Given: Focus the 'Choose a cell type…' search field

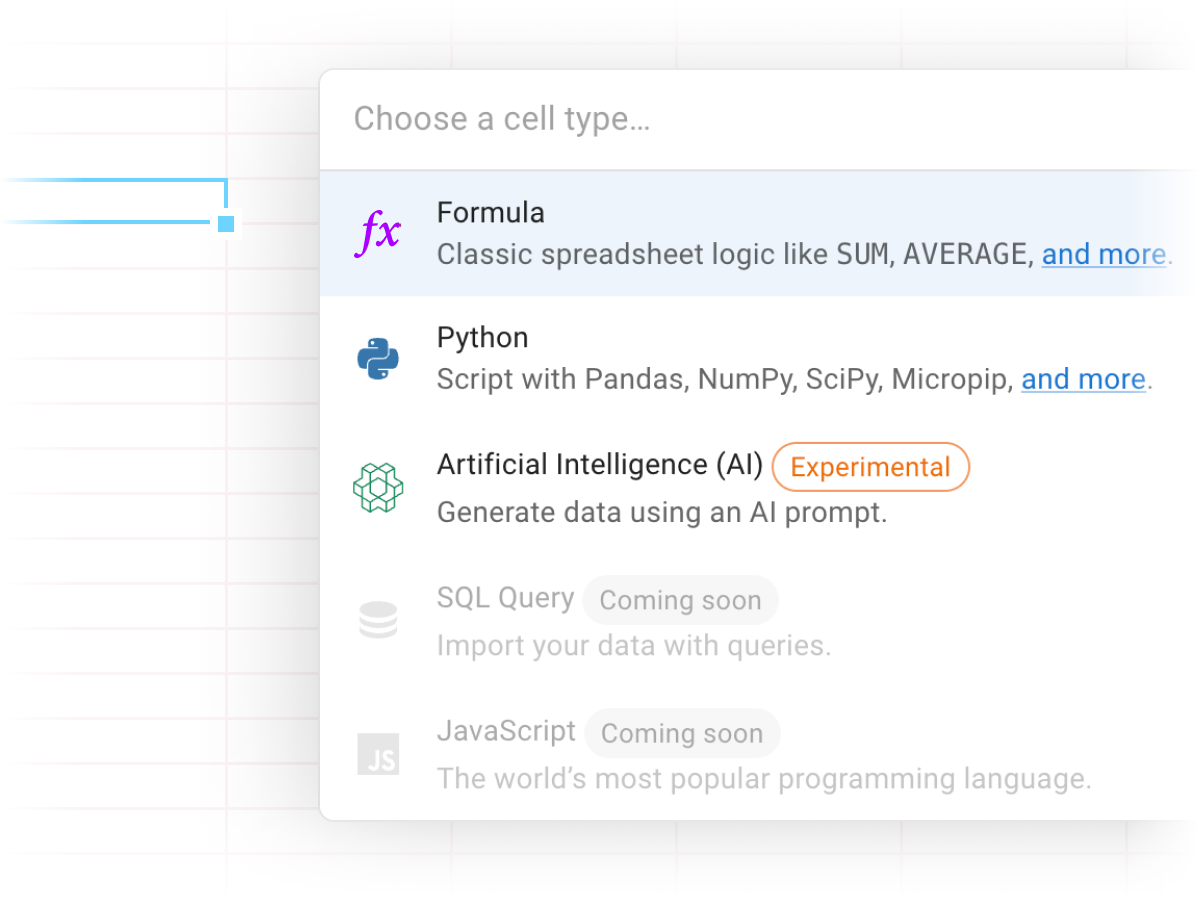Looking at the screenshot, I should 760,120.
